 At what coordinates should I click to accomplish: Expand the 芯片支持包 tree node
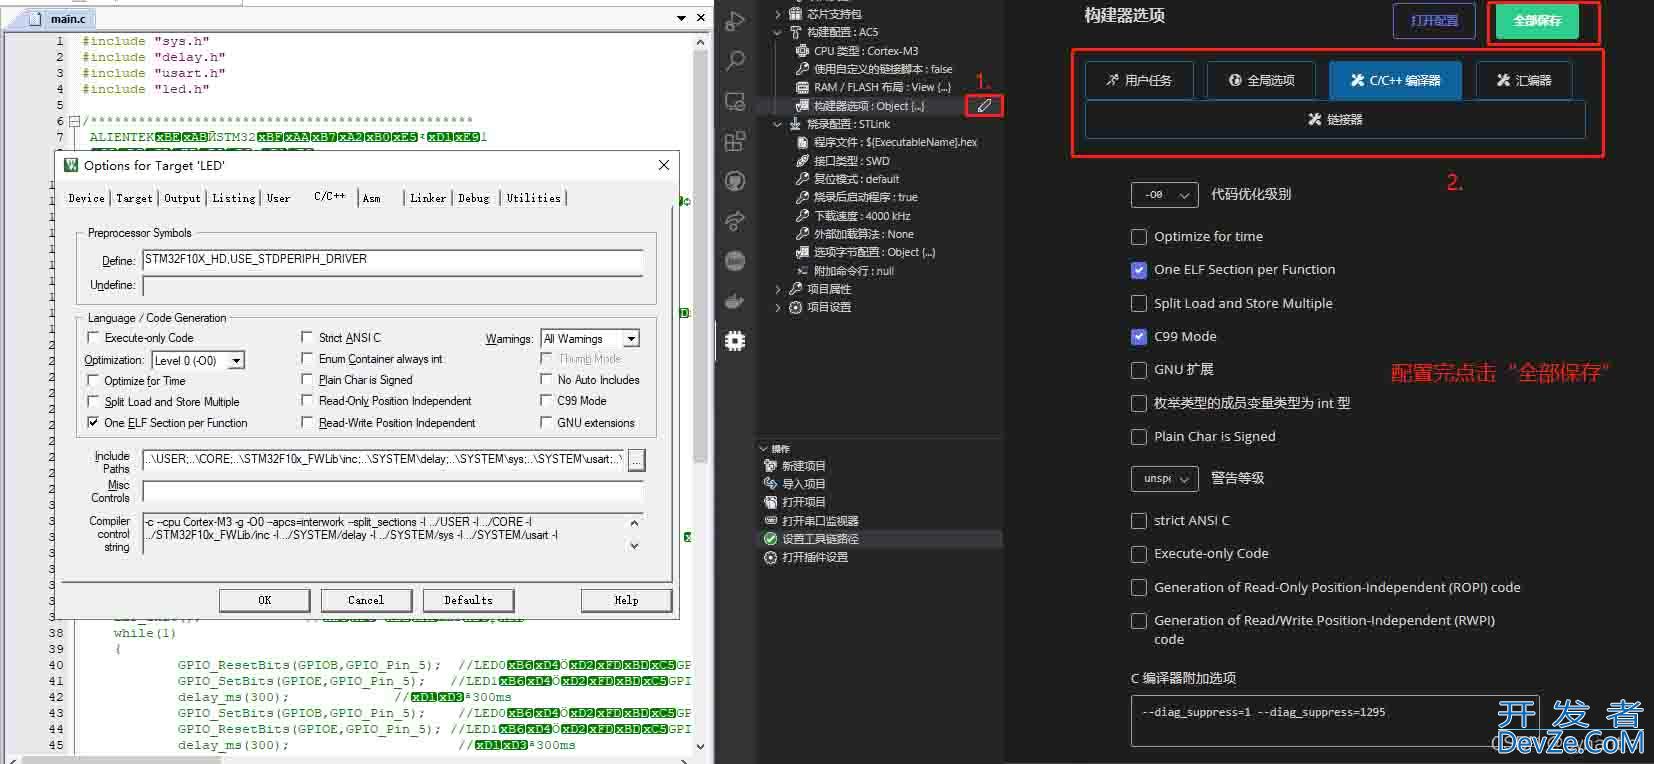tap(778, 14)
